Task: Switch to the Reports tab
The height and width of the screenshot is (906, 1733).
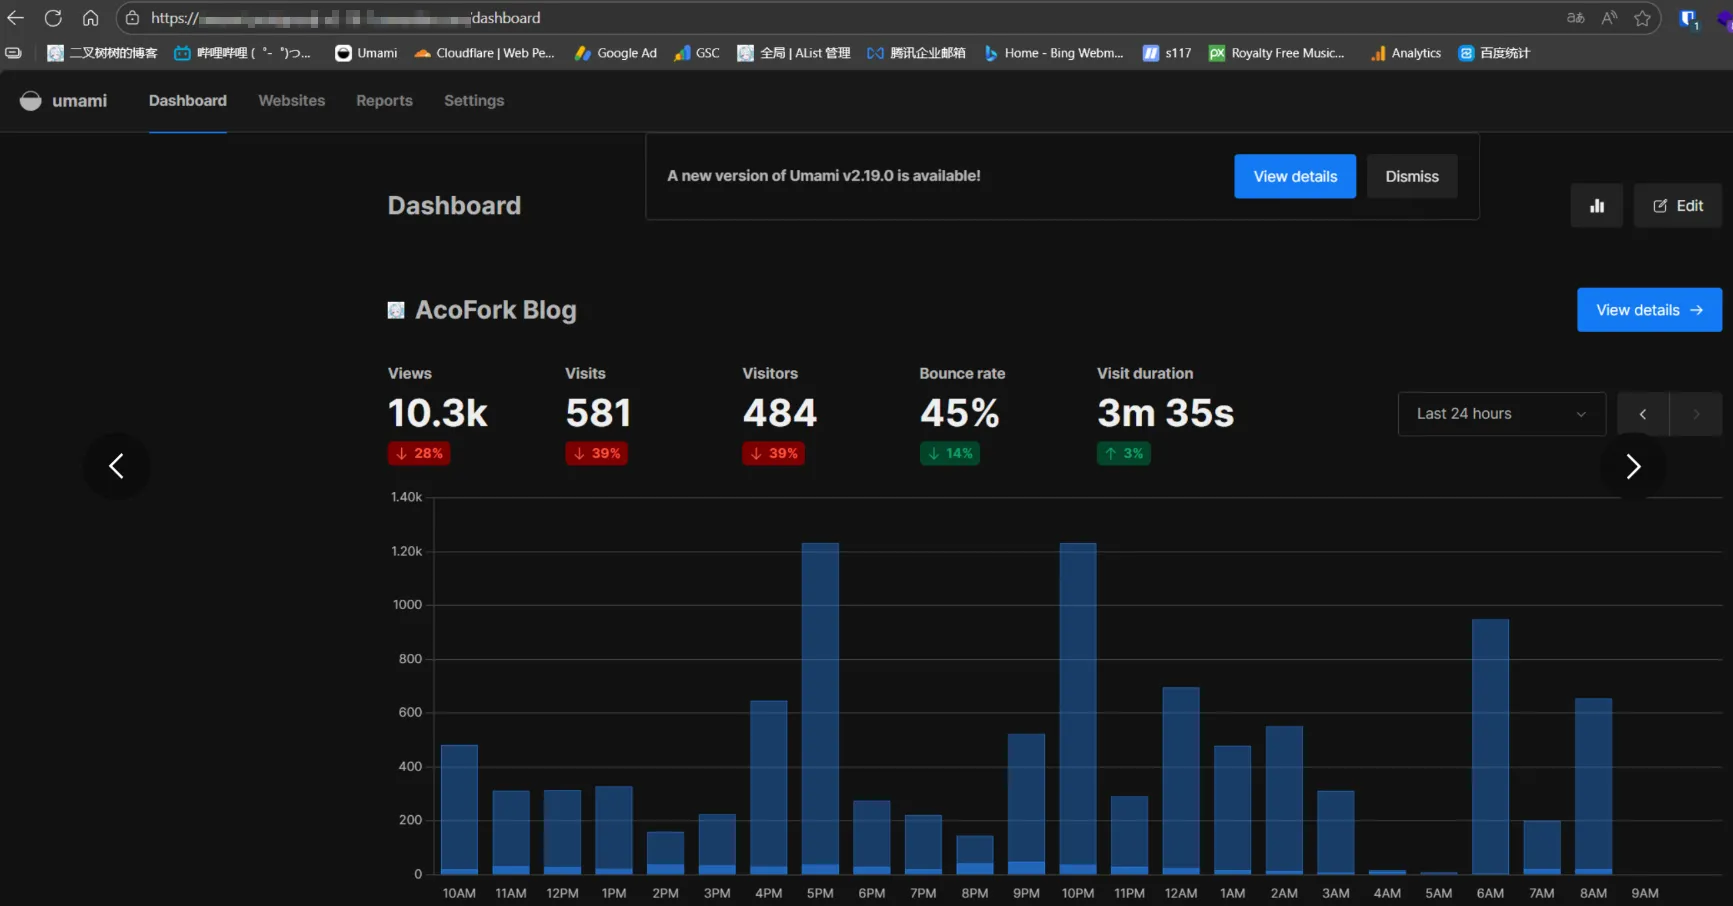Action: [x=384, y=101]
